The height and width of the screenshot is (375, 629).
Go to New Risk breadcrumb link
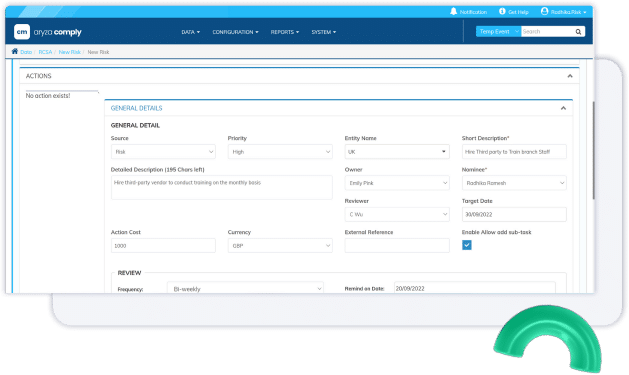(x=70, y=52)
